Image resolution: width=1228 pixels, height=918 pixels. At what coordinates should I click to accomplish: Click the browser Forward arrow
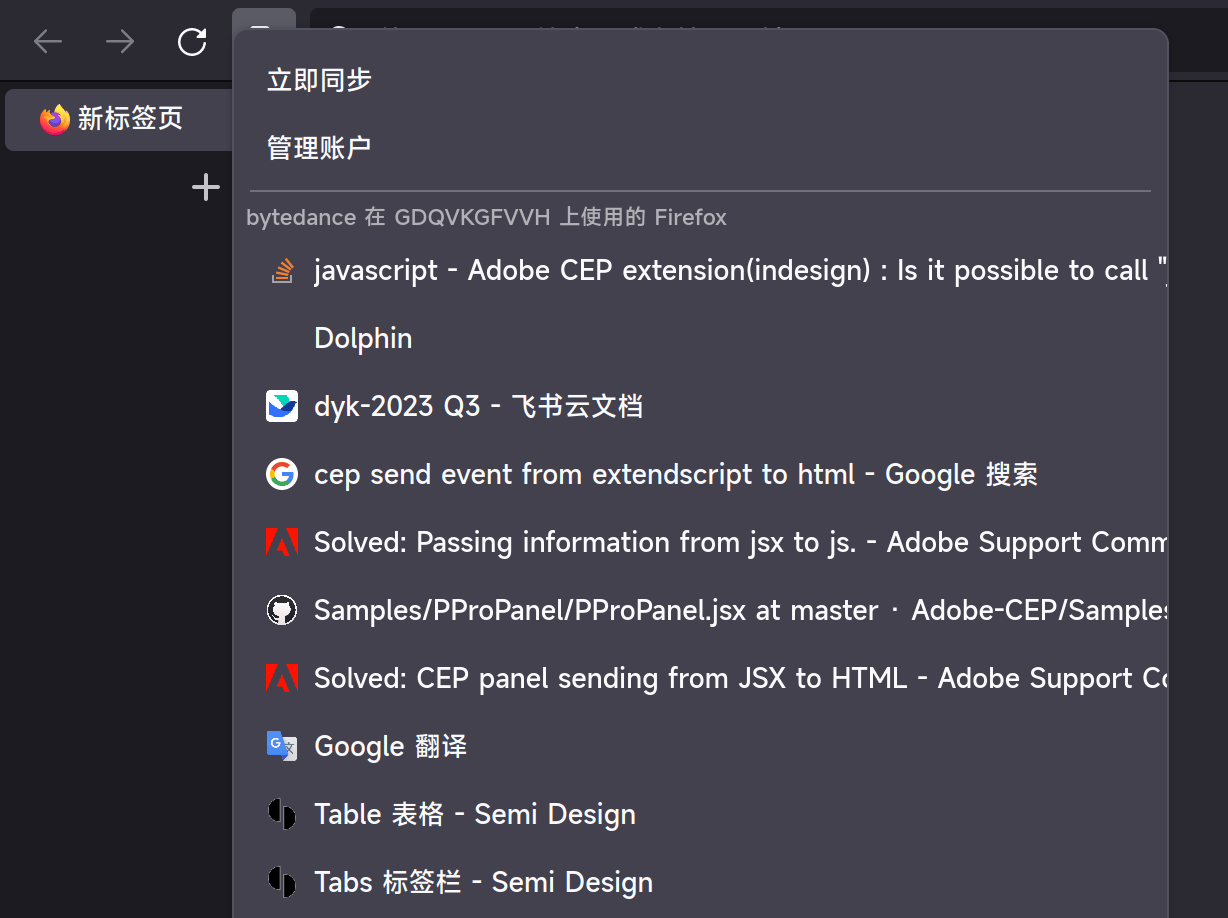pyautogui.click(x=120, y=41)
